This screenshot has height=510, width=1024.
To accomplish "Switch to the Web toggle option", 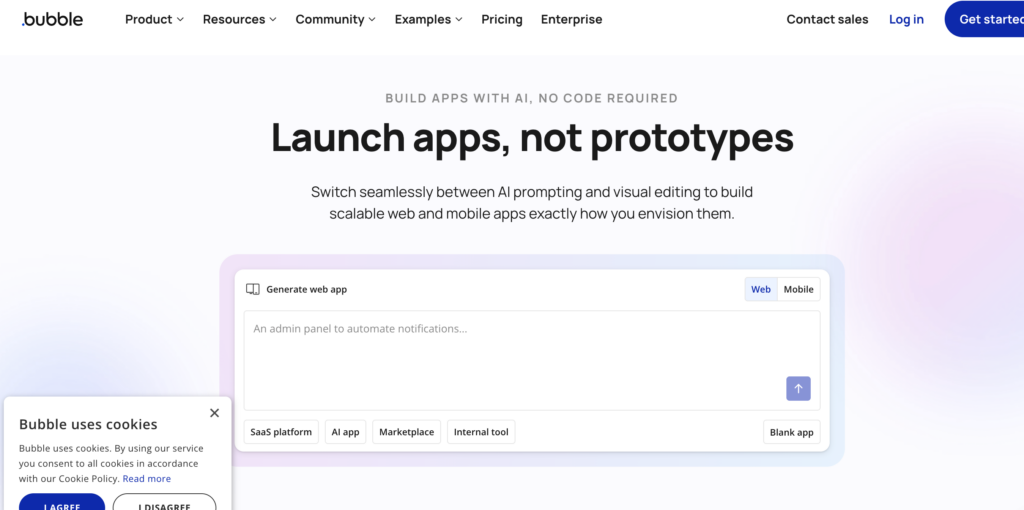I will [761, 289].
